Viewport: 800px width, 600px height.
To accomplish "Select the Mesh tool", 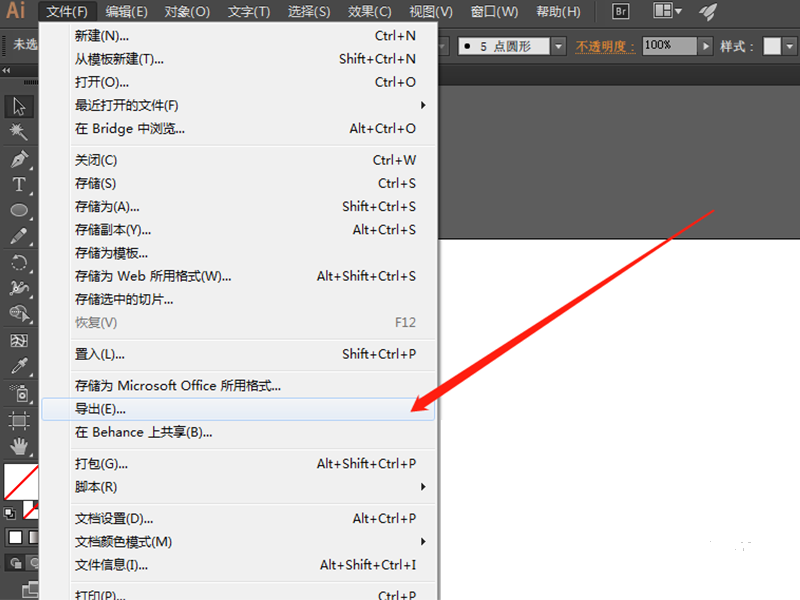I will (19, 340).
